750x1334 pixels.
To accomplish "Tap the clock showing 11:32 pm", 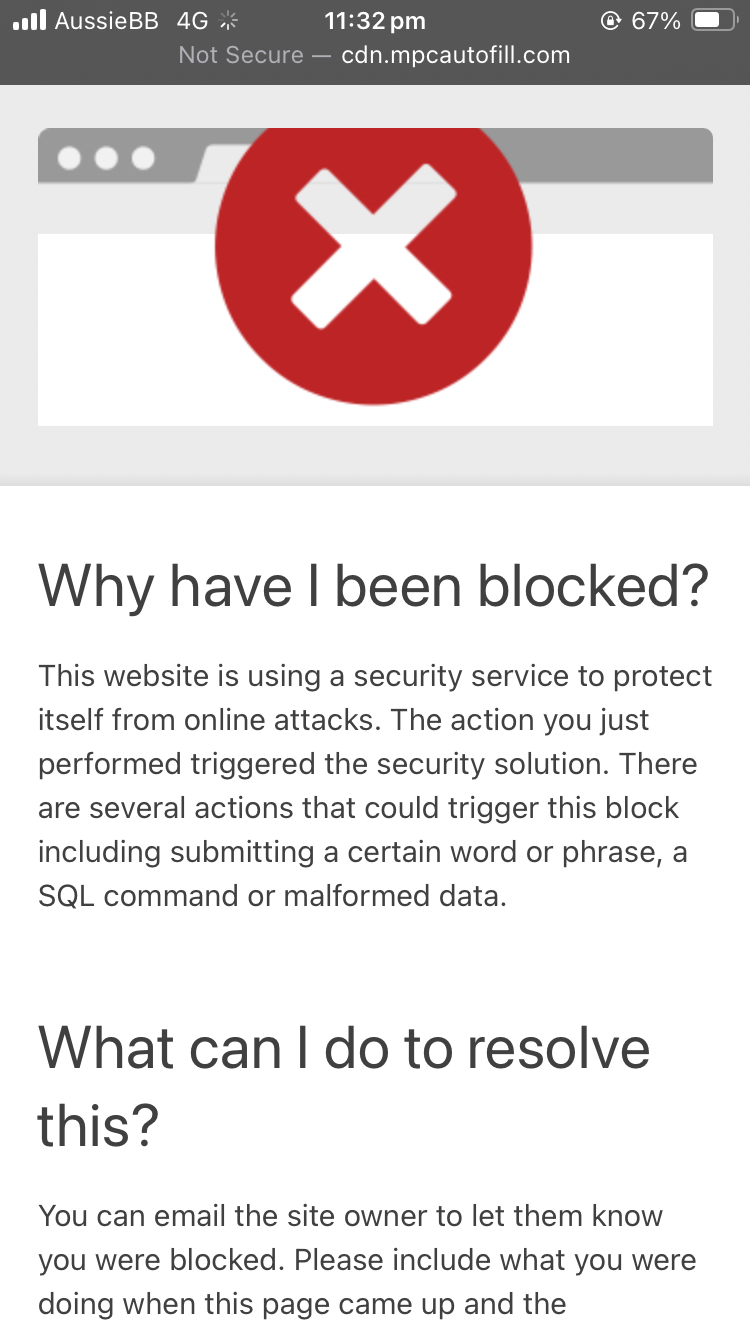I will pos(374,20).
